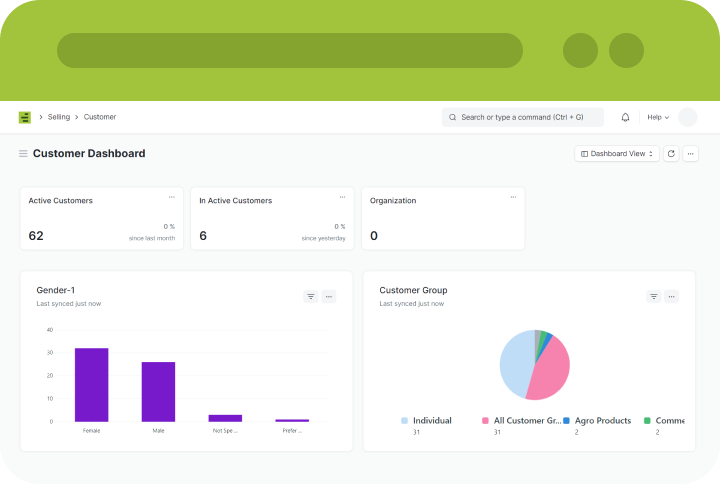720x484 pixels.
Task: Go to Customer in the breadcrumb
Action: click(100, 117)
